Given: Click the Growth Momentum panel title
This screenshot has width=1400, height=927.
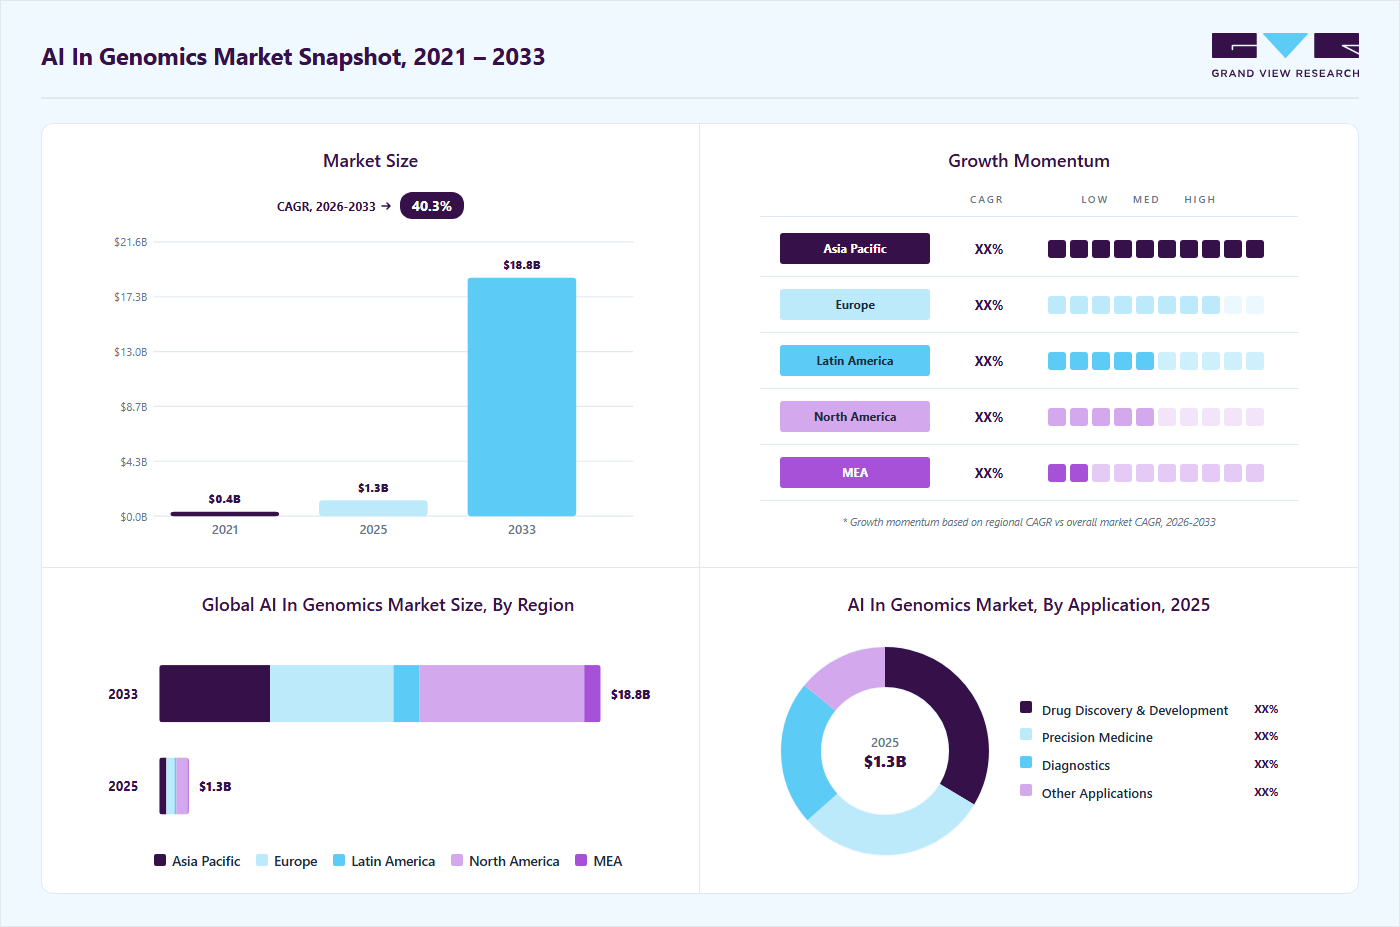Looking at the screenshot, I should pyautogui.click(x=1029, y=161).
